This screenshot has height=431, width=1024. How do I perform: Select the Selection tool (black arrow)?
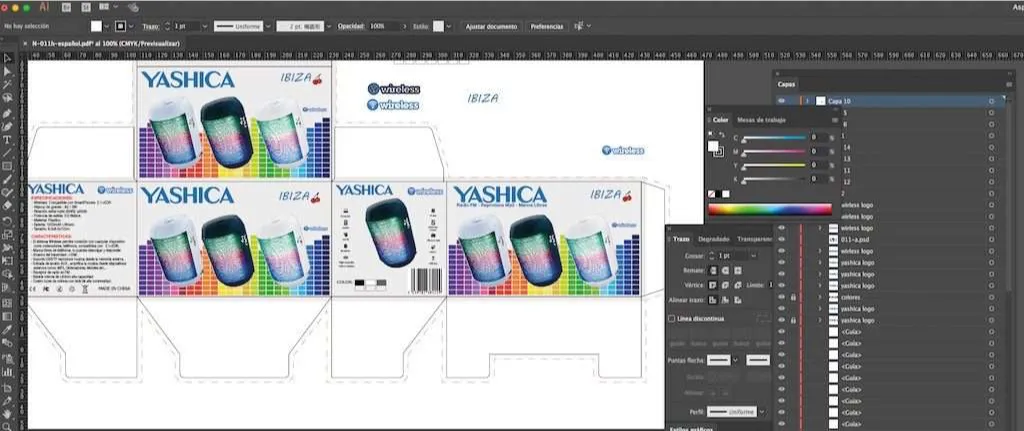(8, 59)
